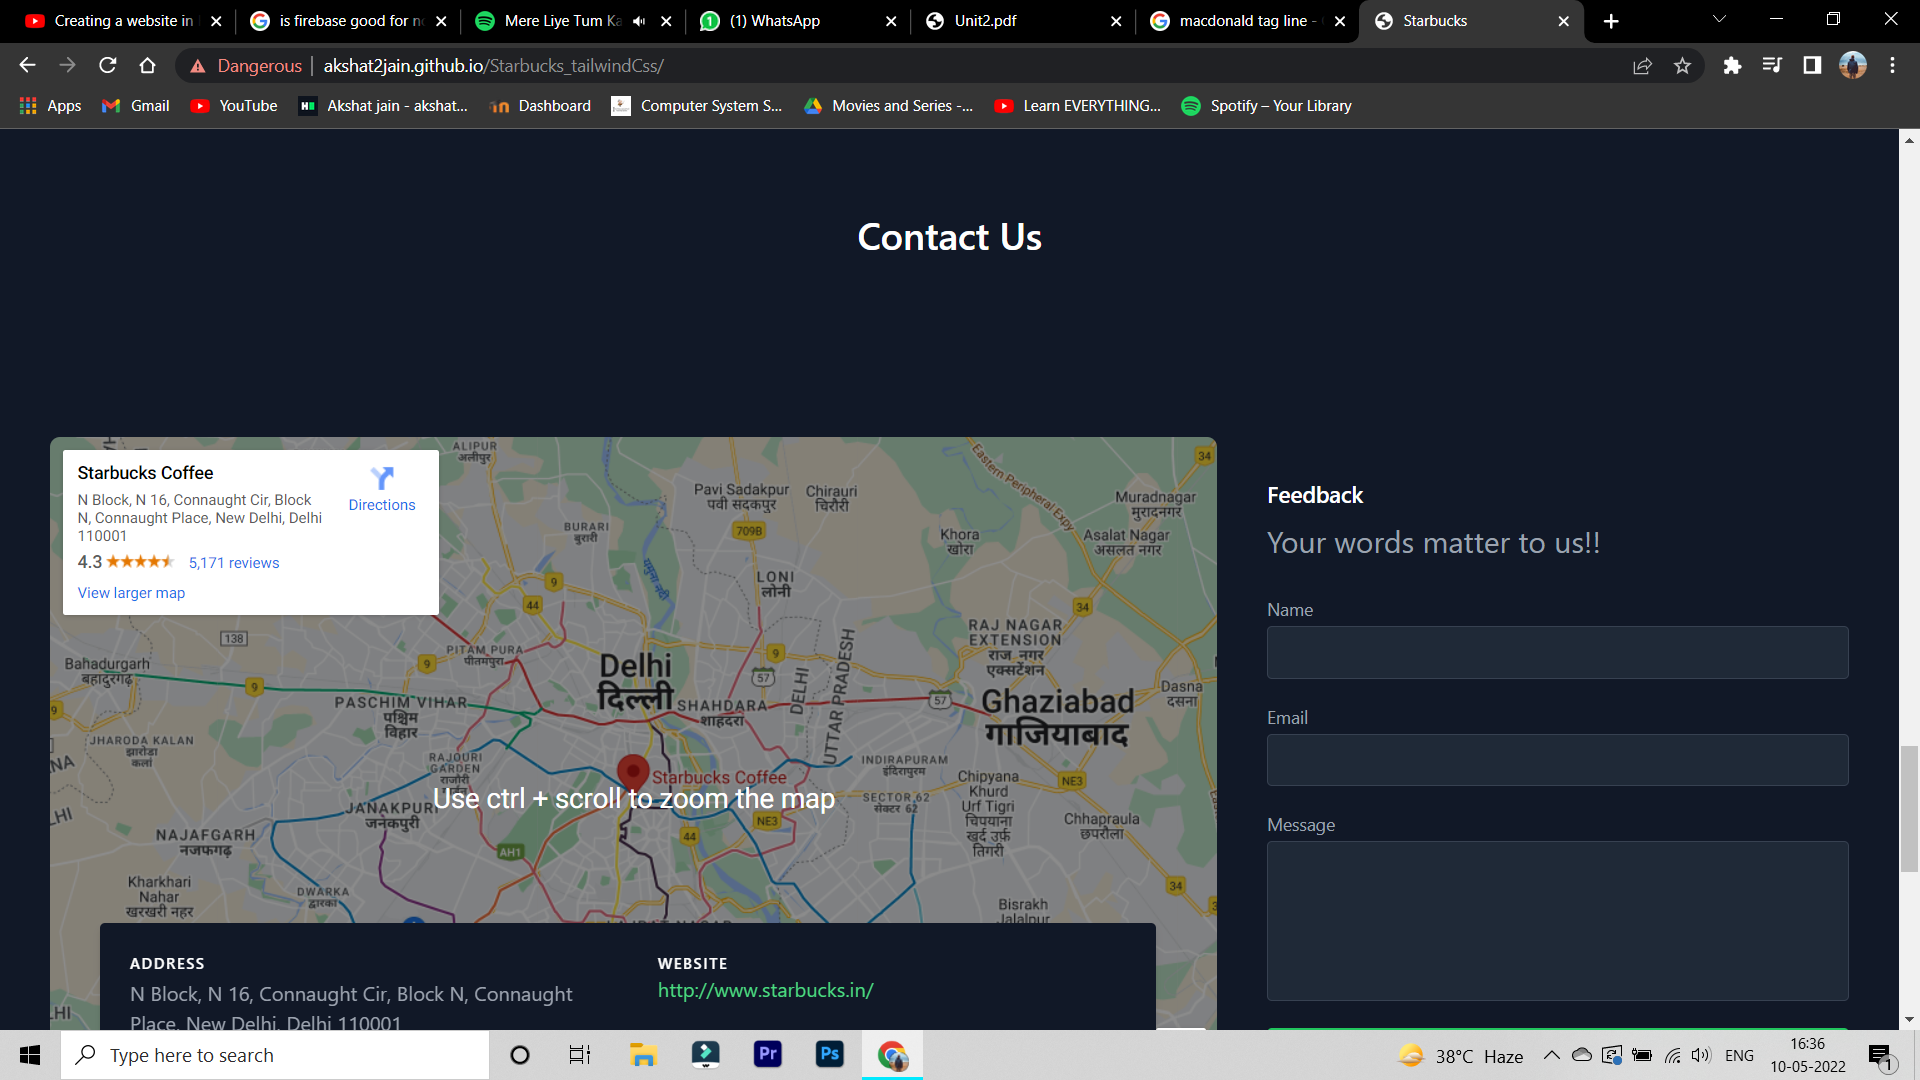Open Premiere Pro from the taskbar
1920x1080 pixels.
(767, 1054)
